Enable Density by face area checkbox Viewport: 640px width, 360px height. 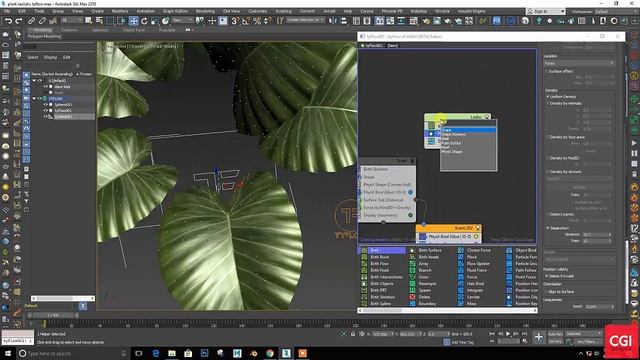tap(548, 137)
